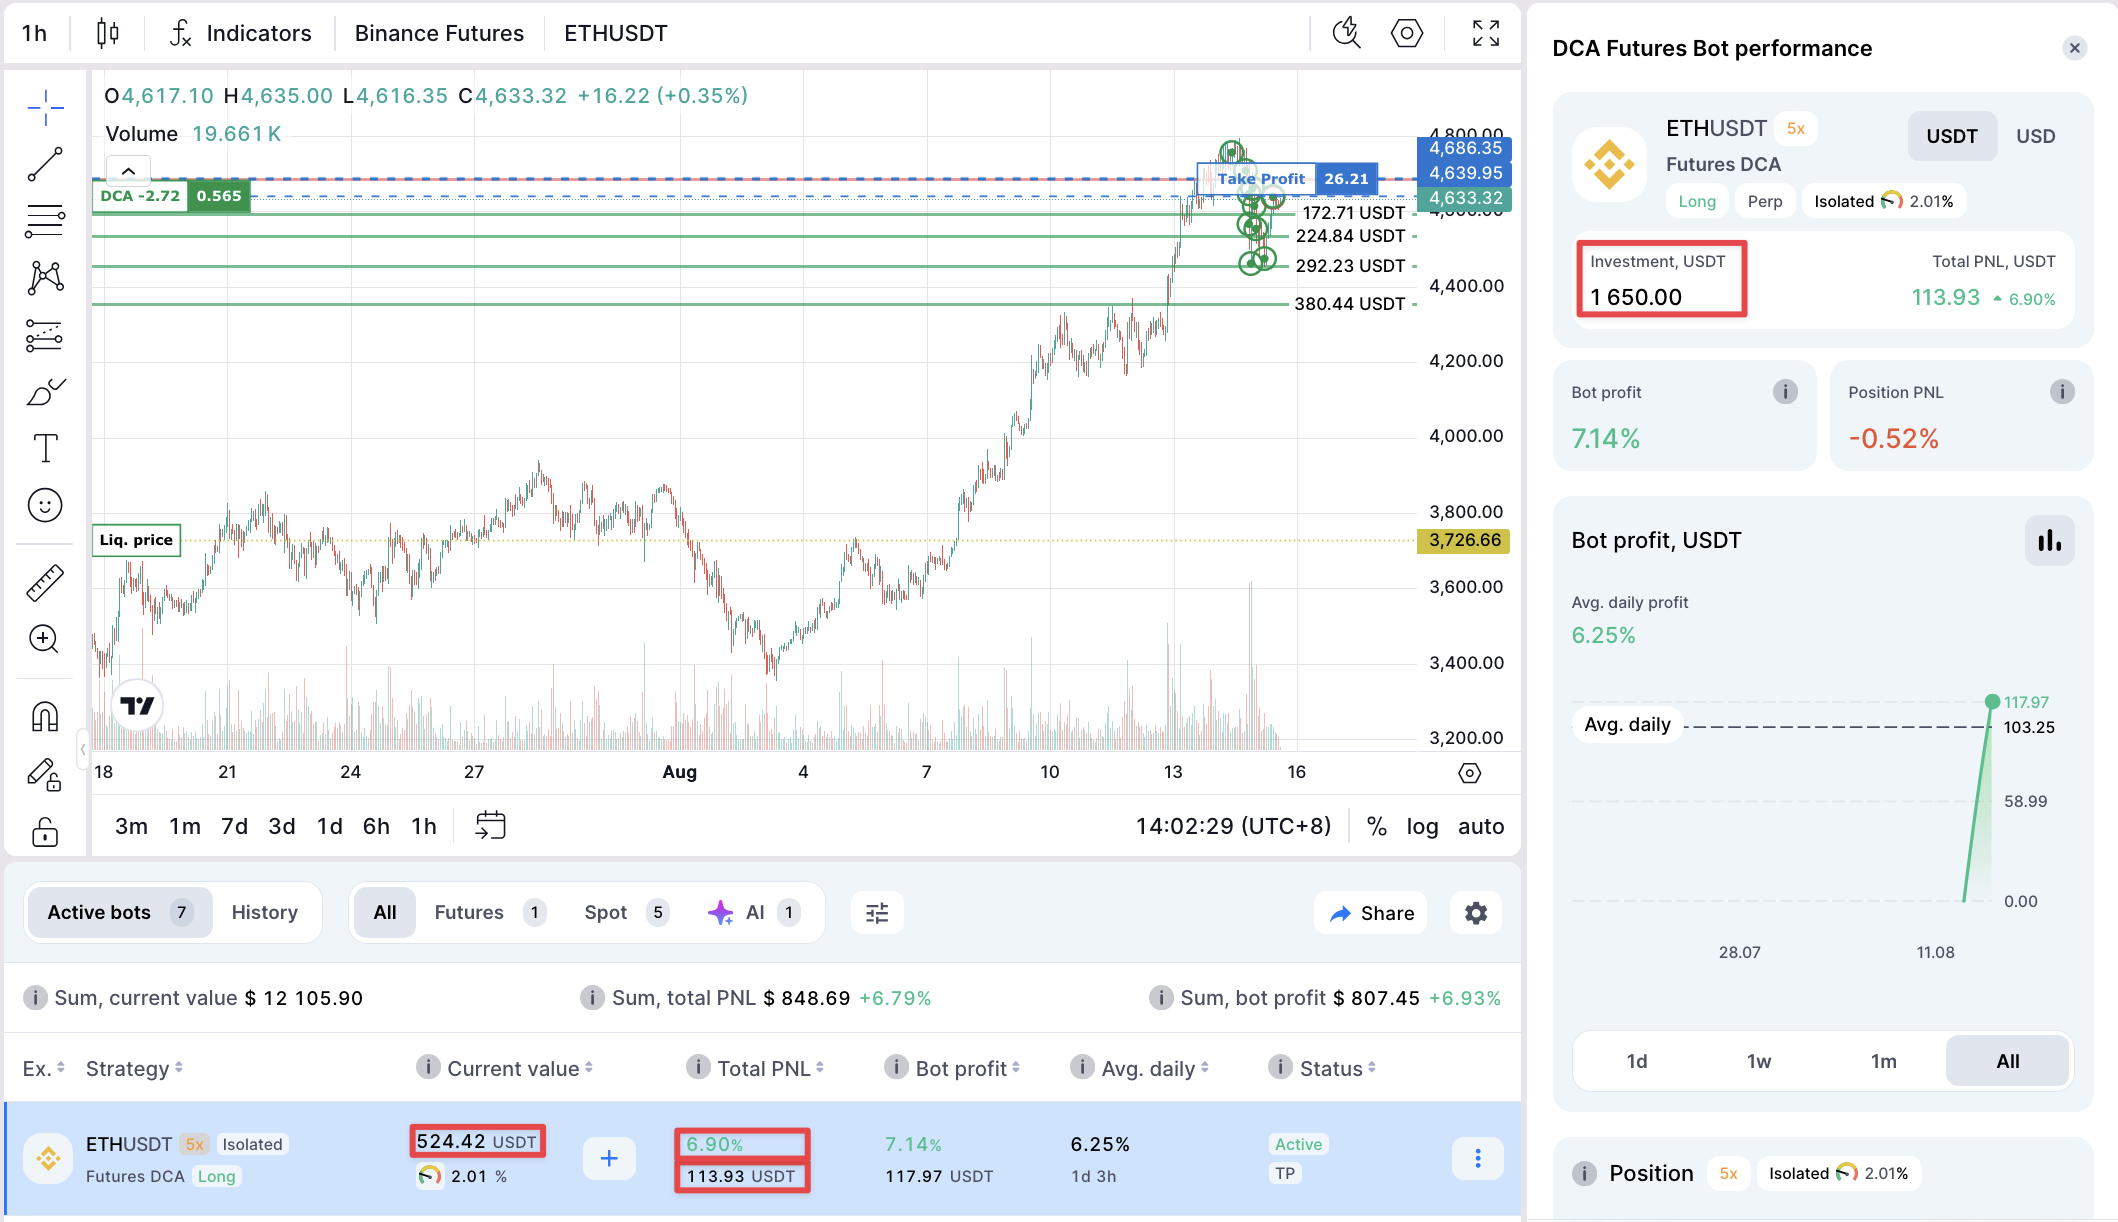Switch performance currency to USD

(x=2035, y=136)
